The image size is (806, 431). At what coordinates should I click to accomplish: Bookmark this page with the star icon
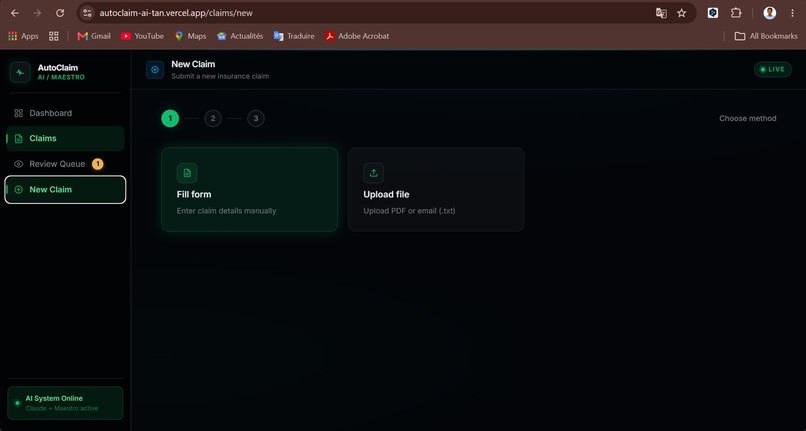[x=682, y=13]
